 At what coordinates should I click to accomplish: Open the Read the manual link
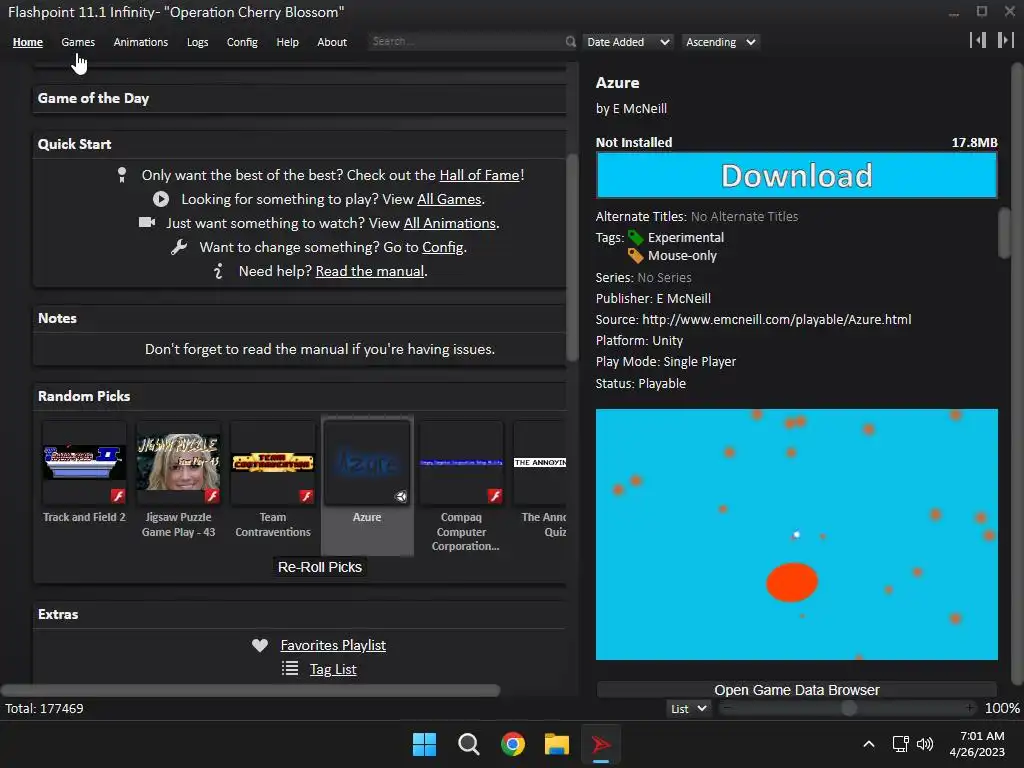[x=370, y=271]
